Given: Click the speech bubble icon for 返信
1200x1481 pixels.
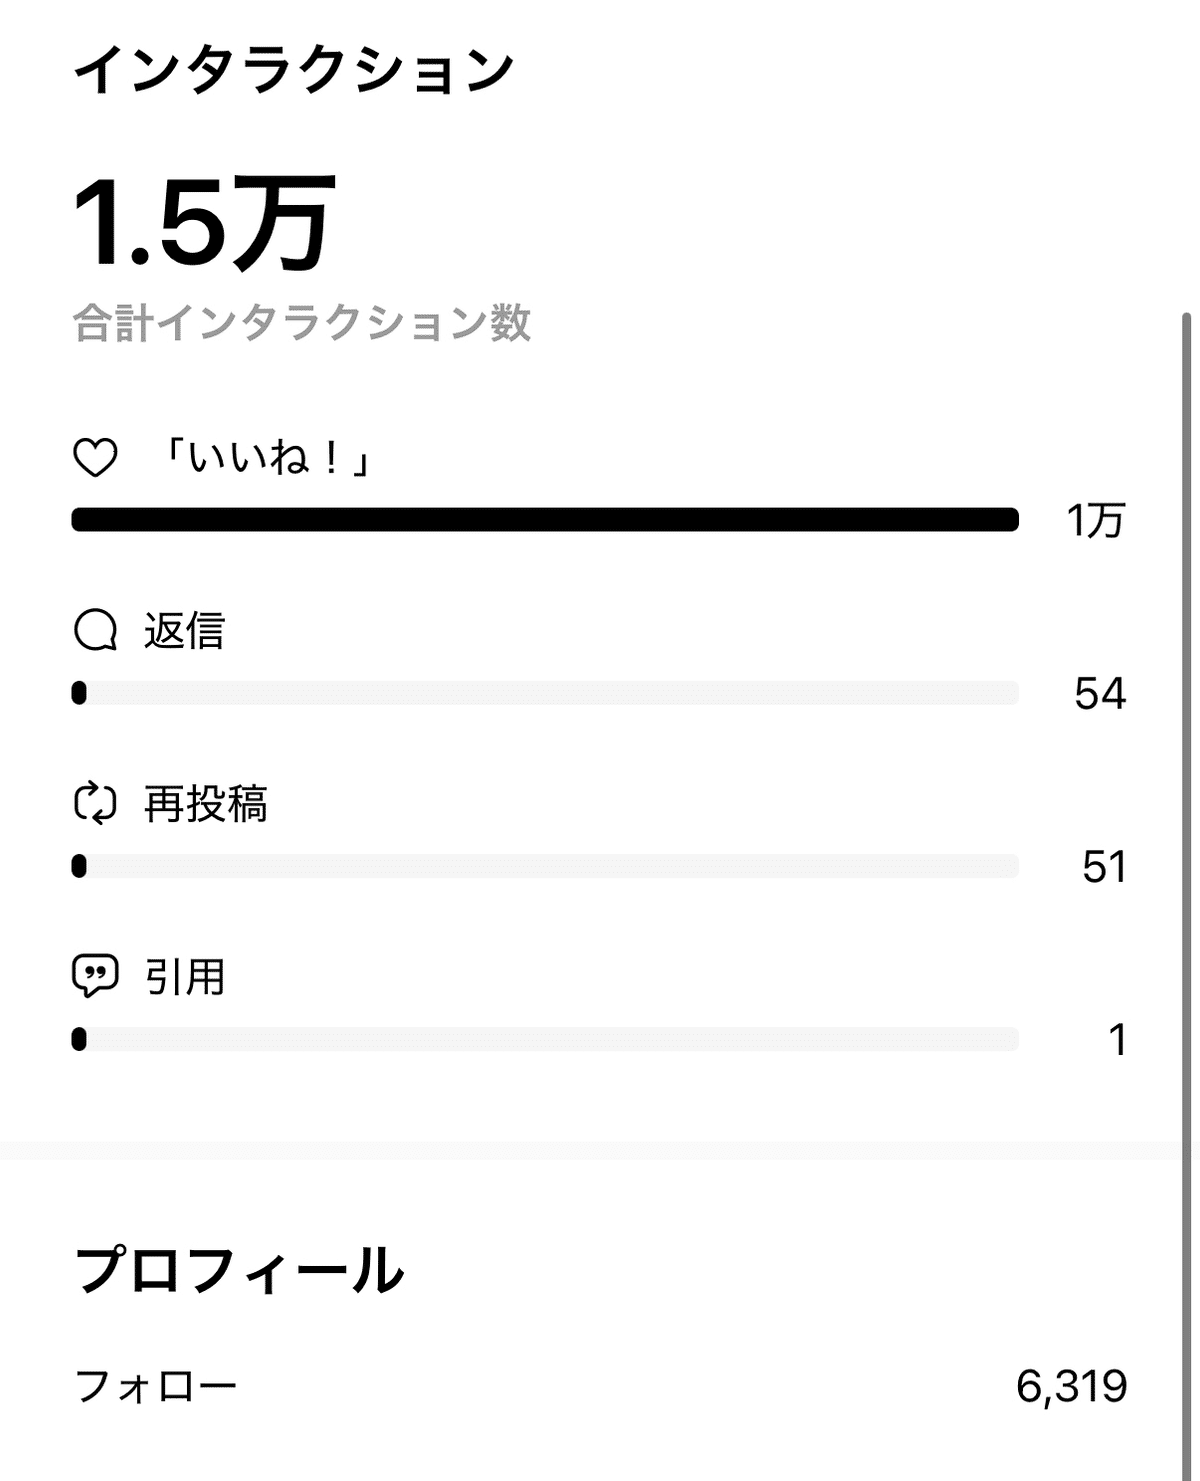Looking at the screenshot, I should pos(96,631).
